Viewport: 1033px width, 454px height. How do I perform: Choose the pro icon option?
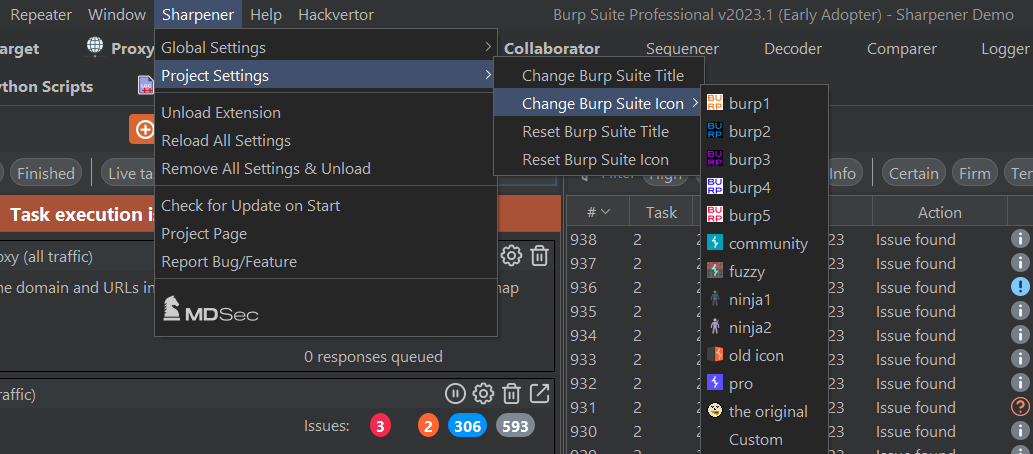pos(763,383)
